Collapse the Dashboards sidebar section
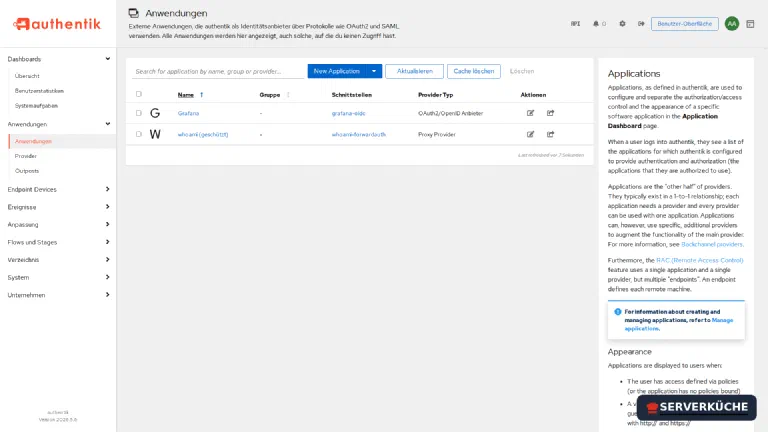 point(108,59)
